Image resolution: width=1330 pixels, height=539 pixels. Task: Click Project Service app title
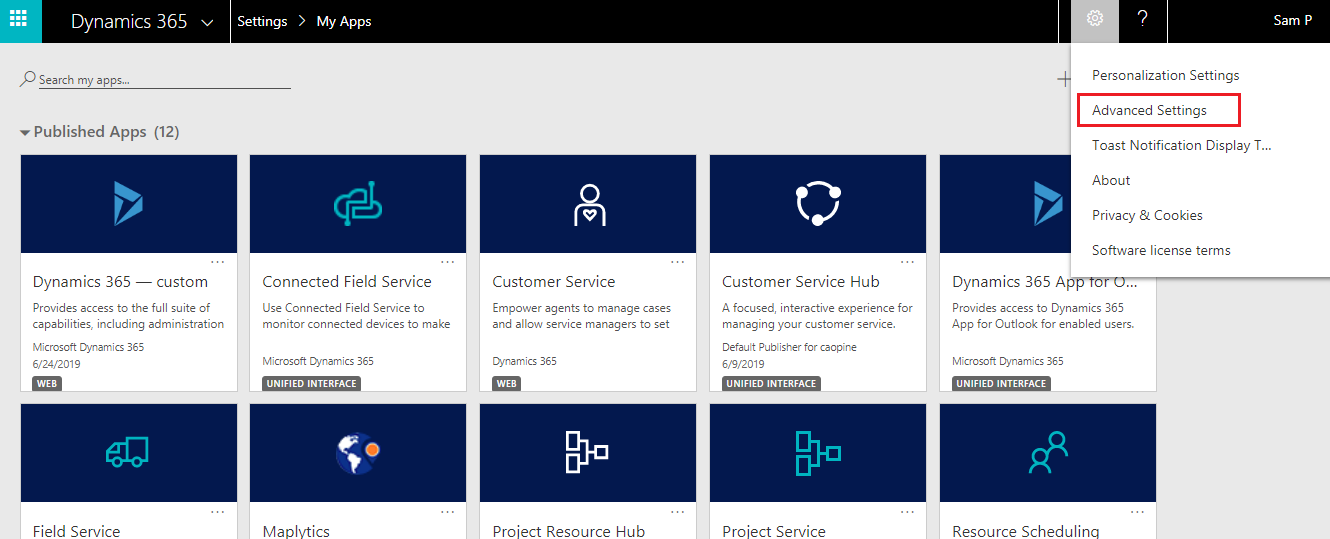coord(774,532)
